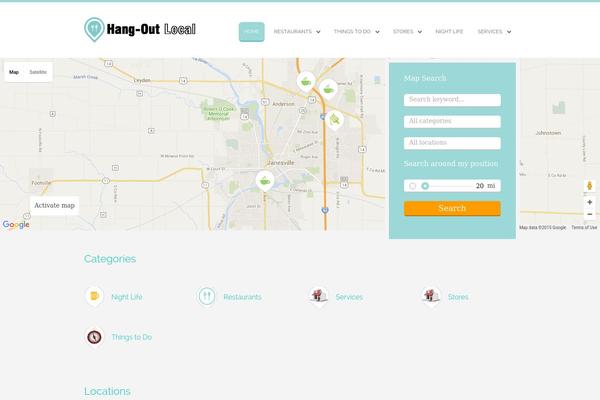Click the Activate map button

pos(54,206)
